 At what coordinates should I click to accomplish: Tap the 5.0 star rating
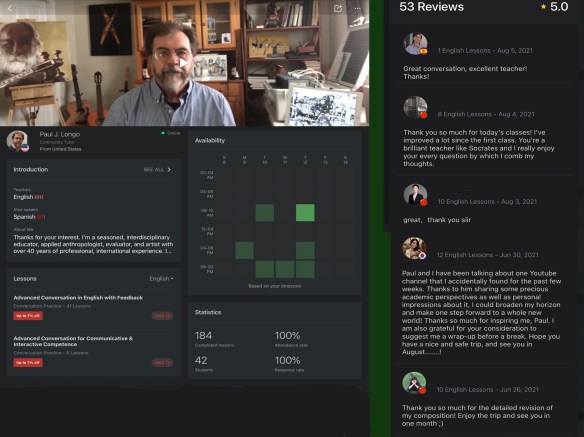point(555,7)
